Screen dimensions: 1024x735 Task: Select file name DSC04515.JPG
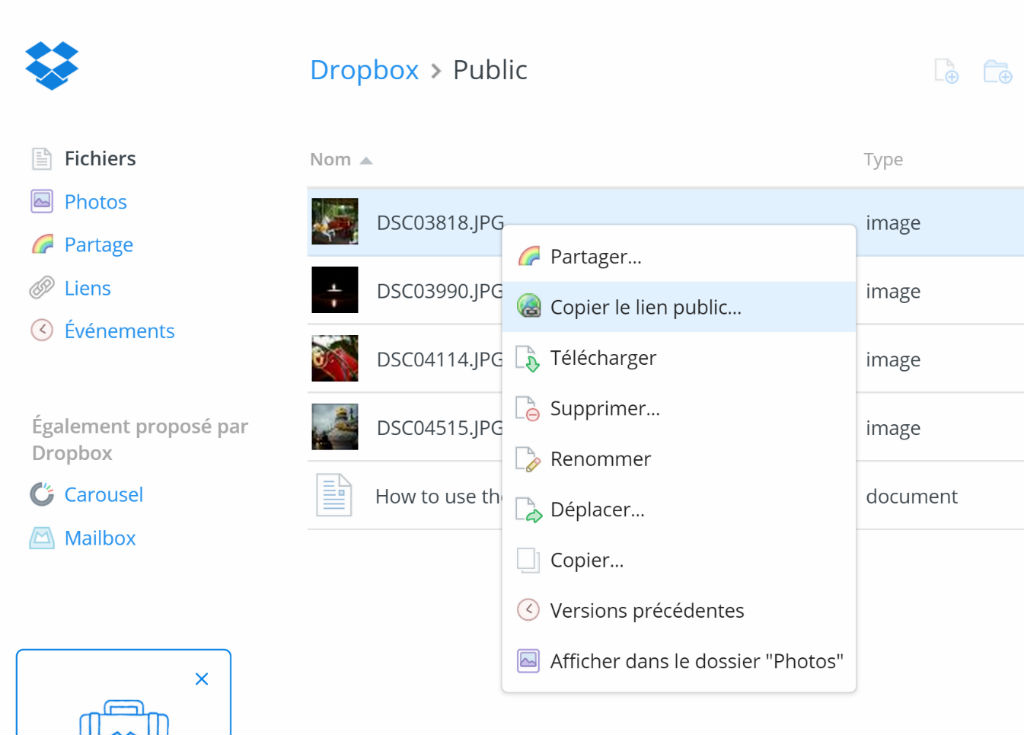[x=440, y=429]
